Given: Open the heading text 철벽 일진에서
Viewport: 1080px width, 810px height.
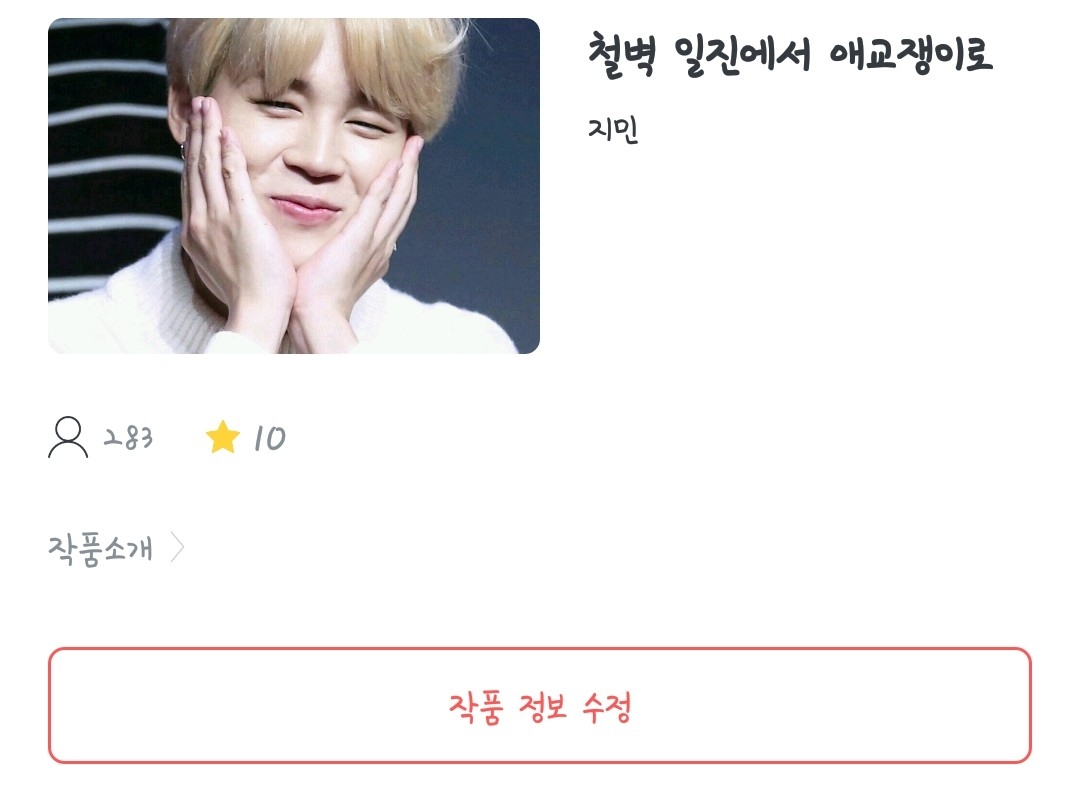Looking at the screenshot, I should (699, 55).
